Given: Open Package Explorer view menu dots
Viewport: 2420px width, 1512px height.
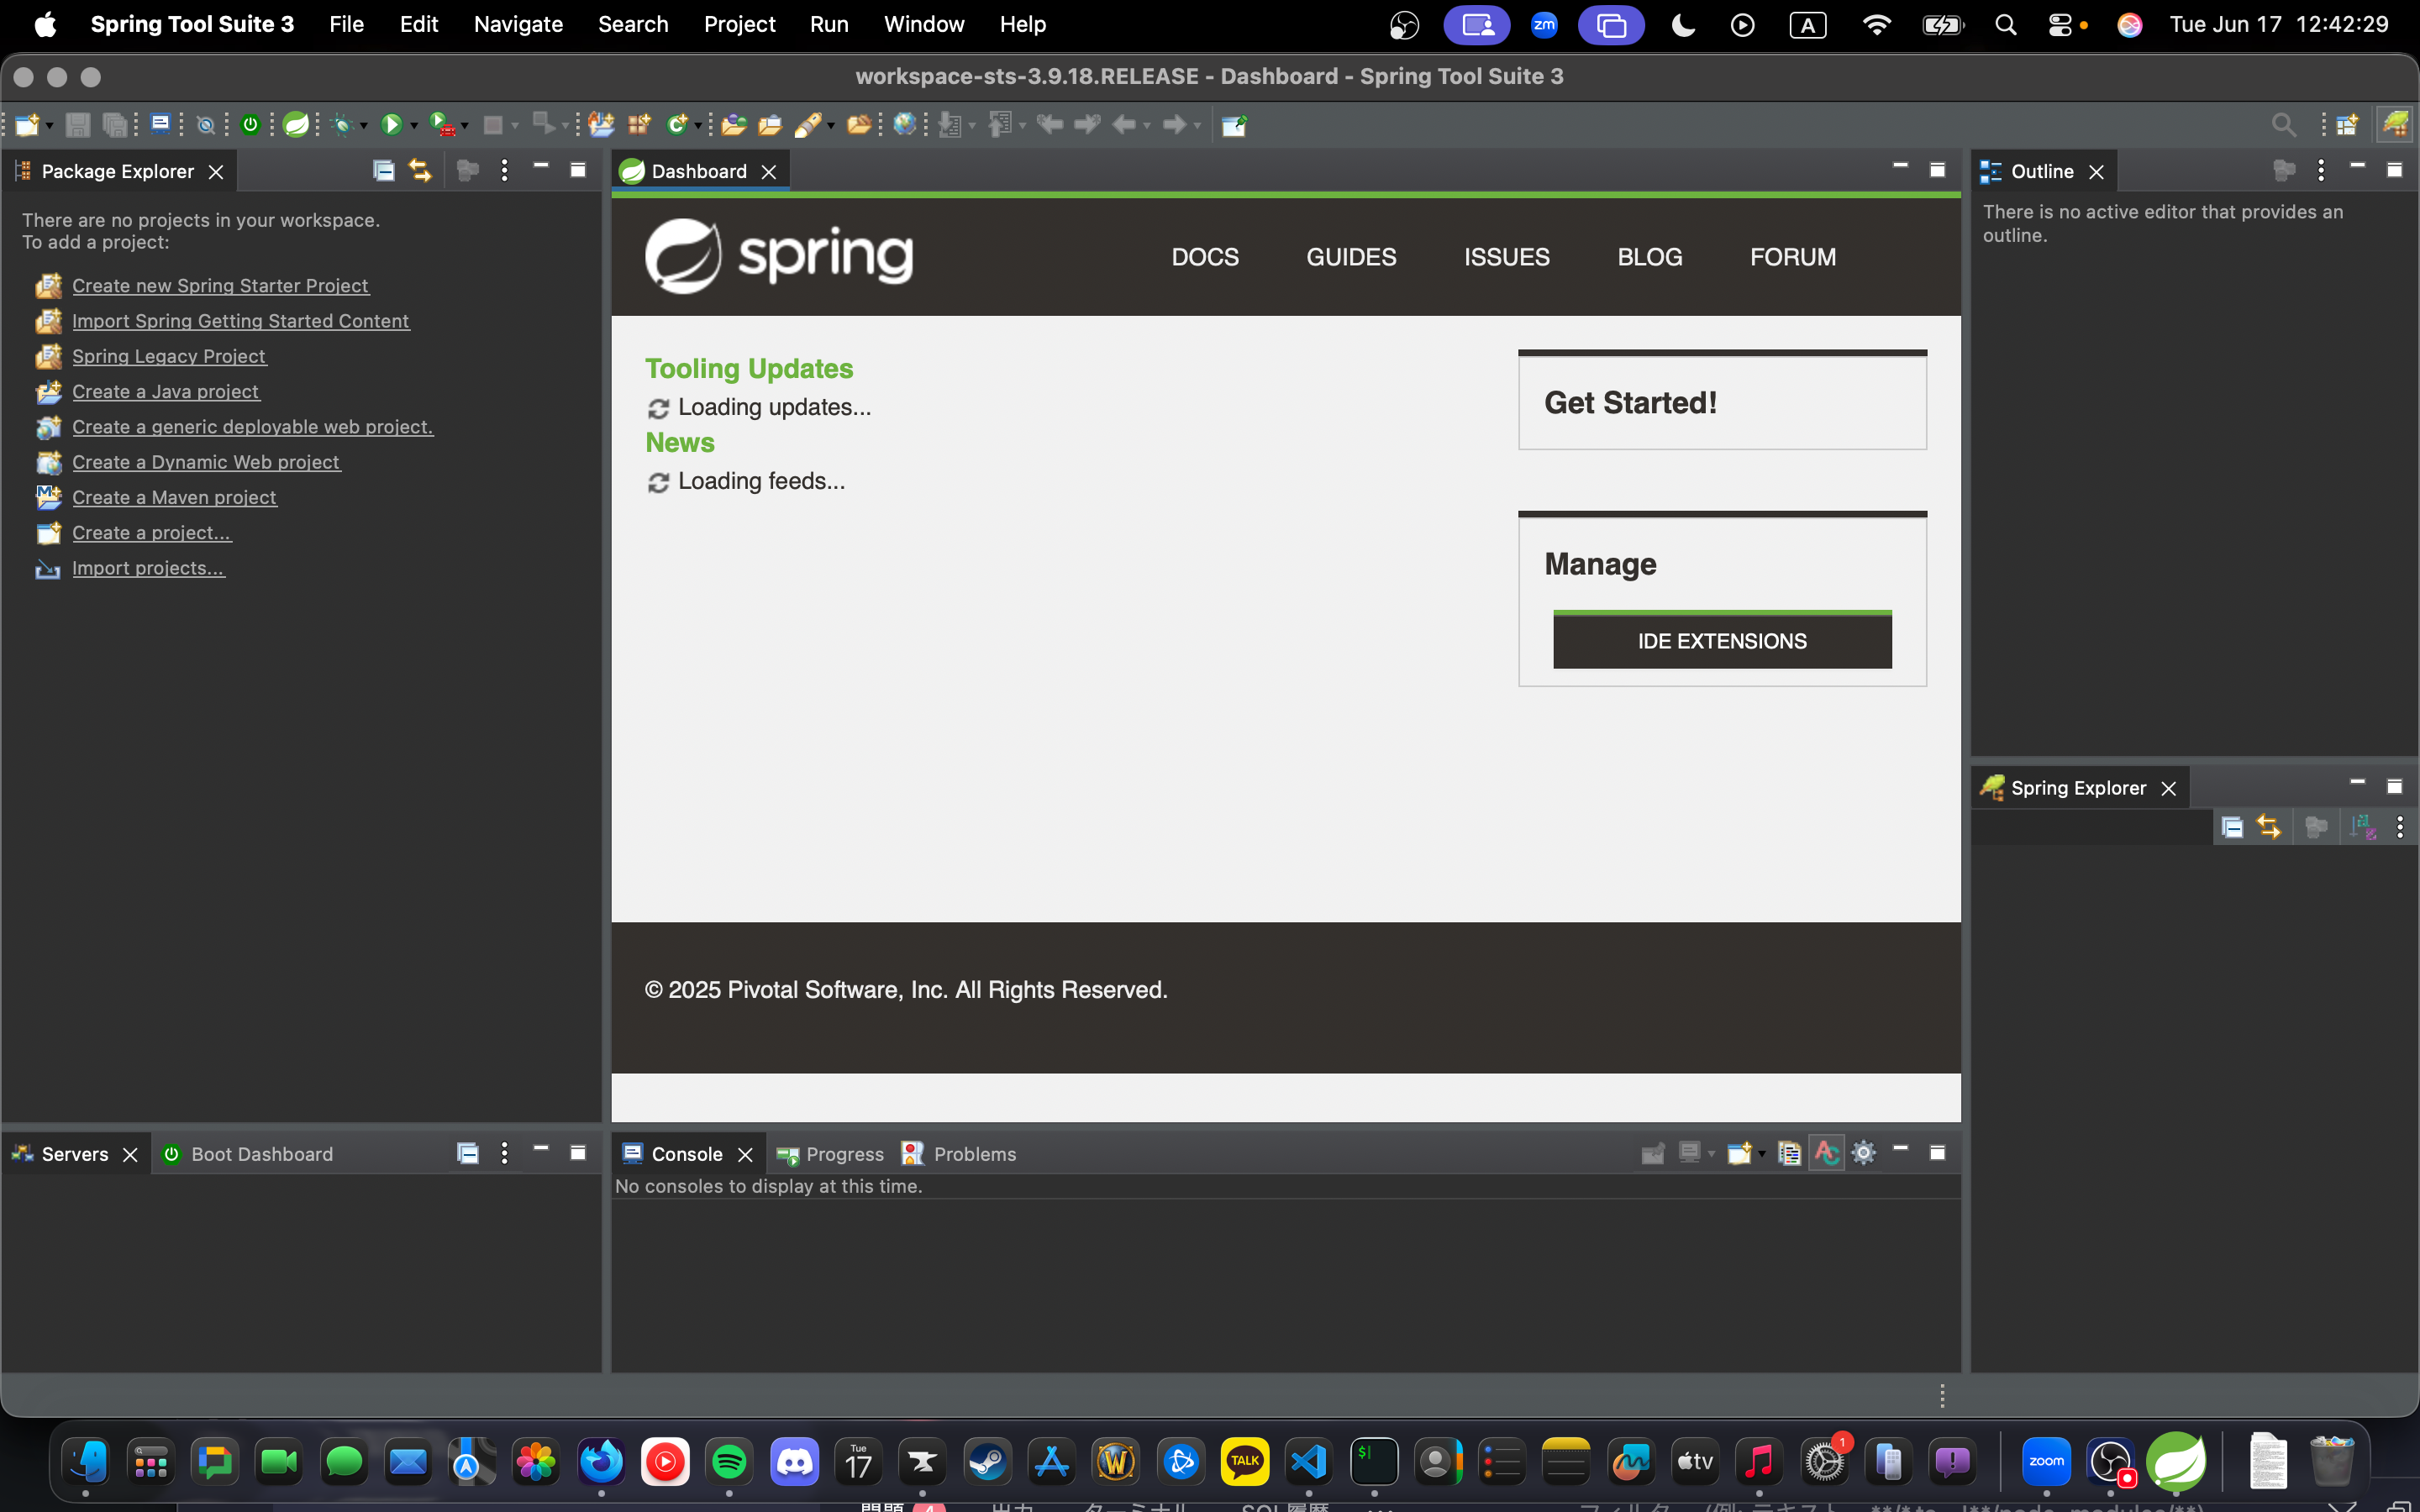Looking at the screenshot, I should coord(505,171).
